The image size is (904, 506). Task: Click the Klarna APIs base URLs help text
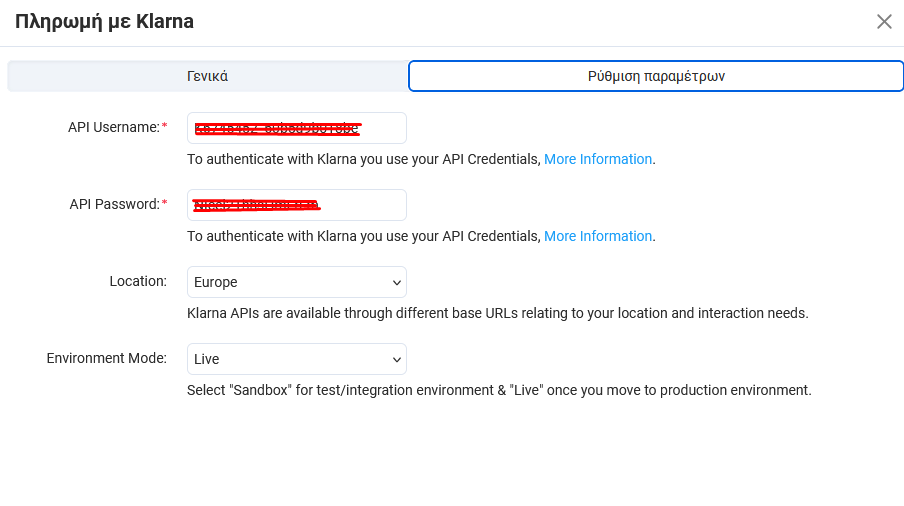[498, 313]
